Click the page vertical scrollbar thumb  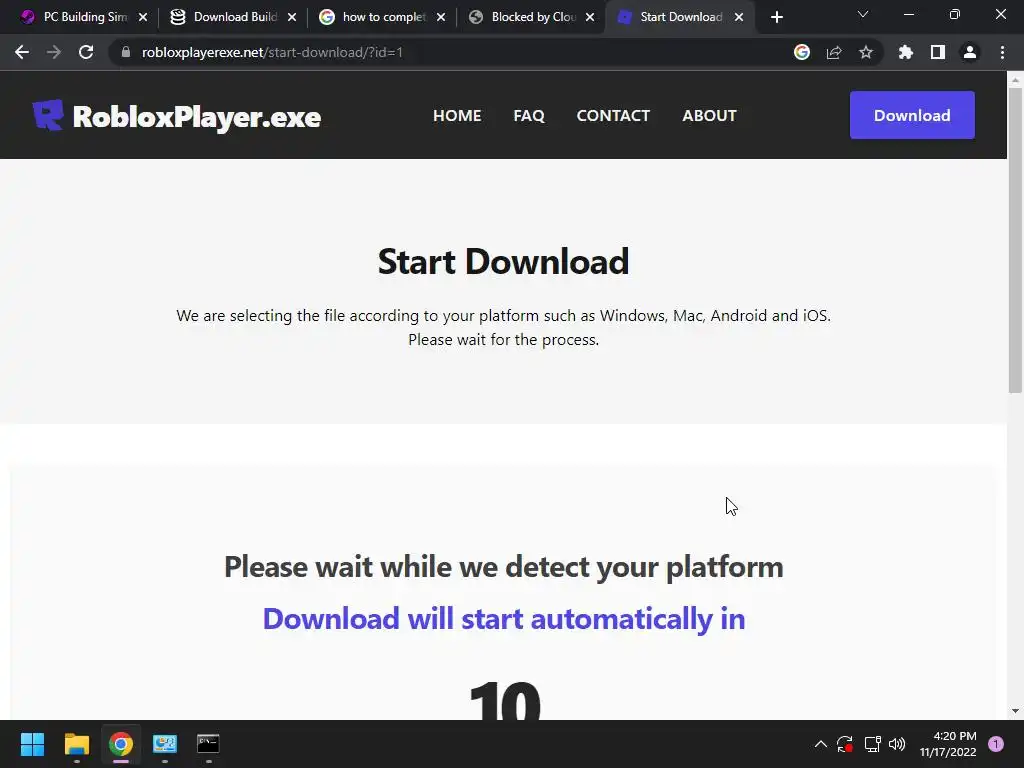(1015, 240)
